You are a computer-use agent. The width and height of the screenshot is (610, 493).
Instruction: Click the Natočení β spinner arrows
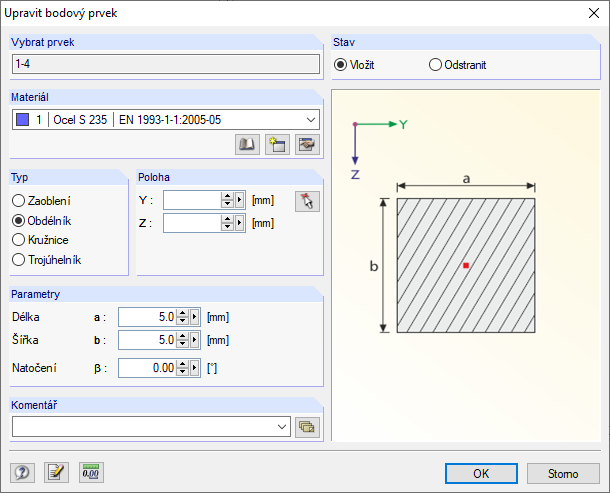(x=182, y=368)
